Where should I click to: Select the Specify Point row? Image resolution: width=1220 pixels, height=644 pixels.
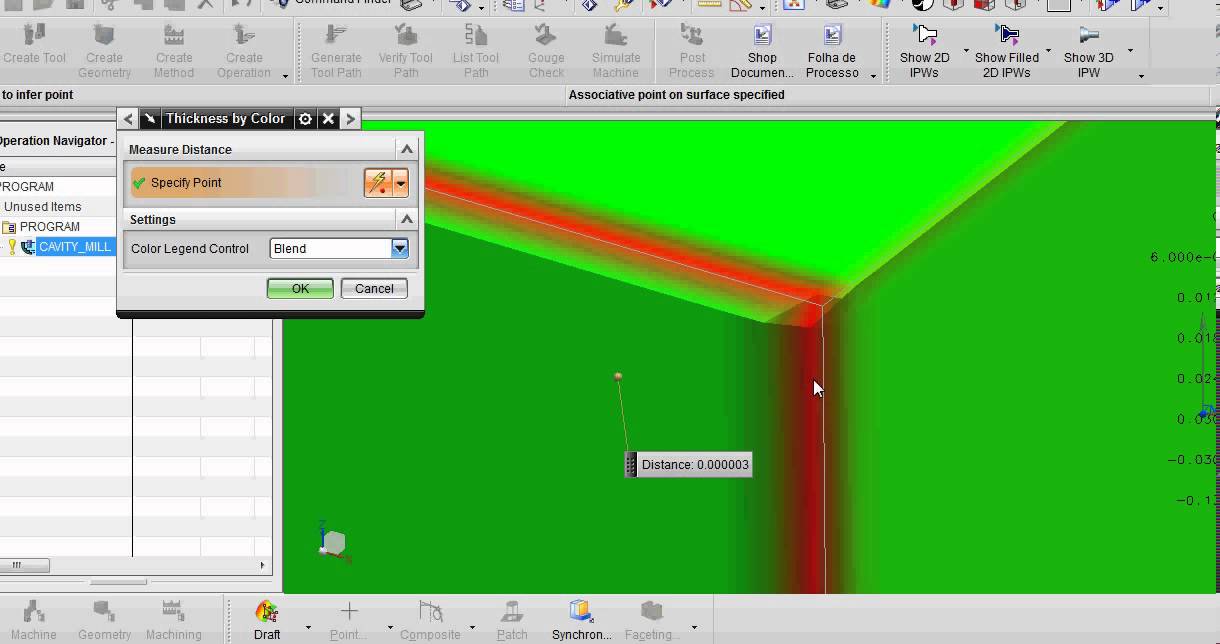(245, 183)
